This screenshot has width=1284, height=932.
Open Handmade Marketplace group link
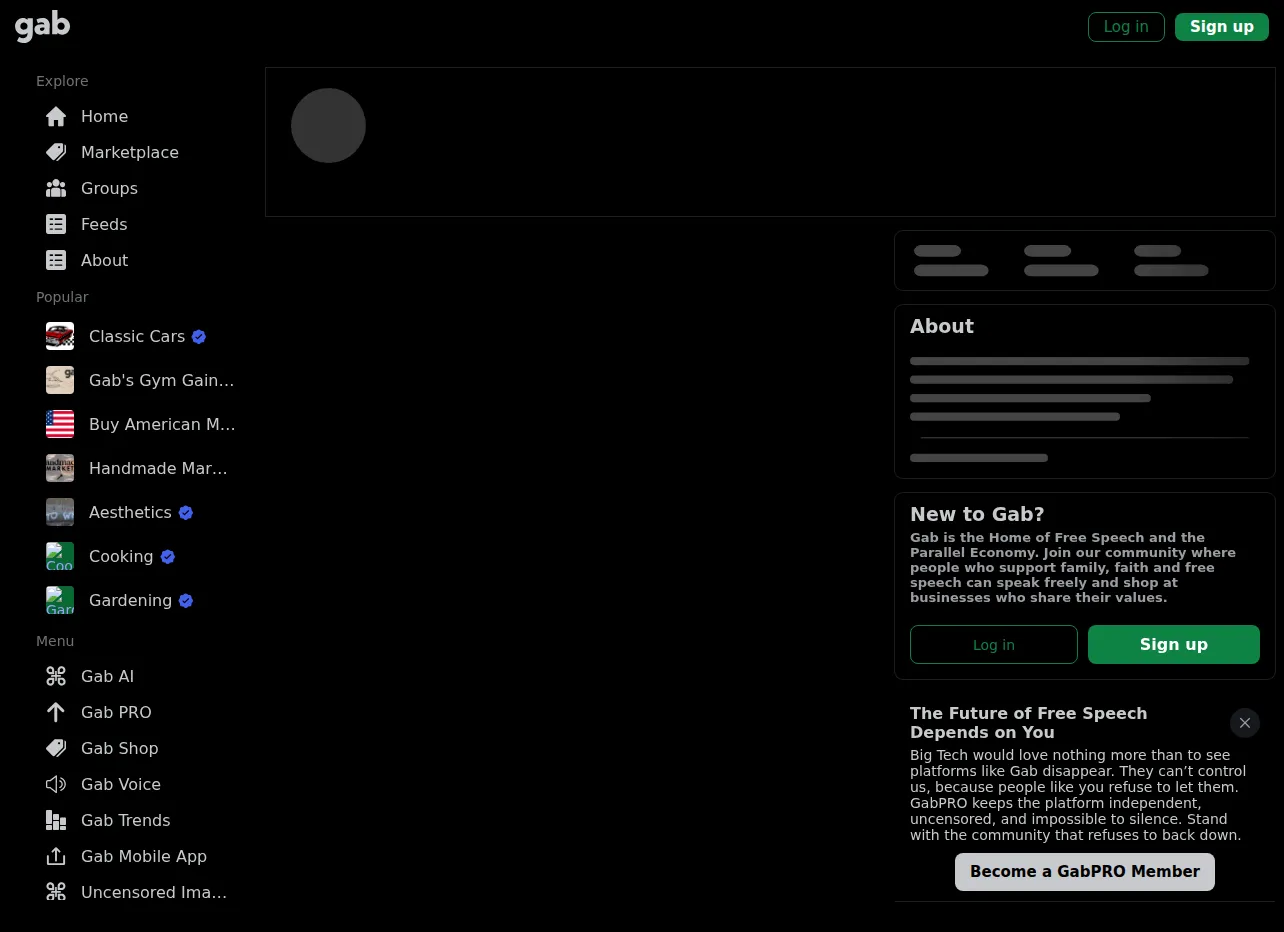click(159, 469)
